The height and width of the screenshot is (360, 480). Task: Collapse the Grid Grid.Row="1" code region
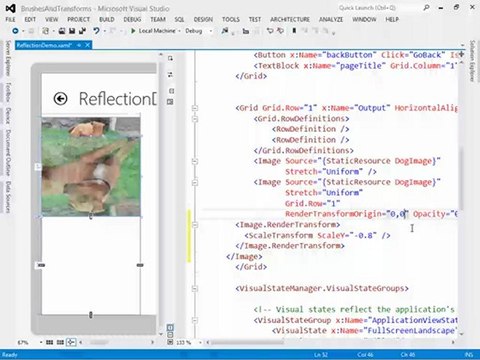[x=195, y=108]
